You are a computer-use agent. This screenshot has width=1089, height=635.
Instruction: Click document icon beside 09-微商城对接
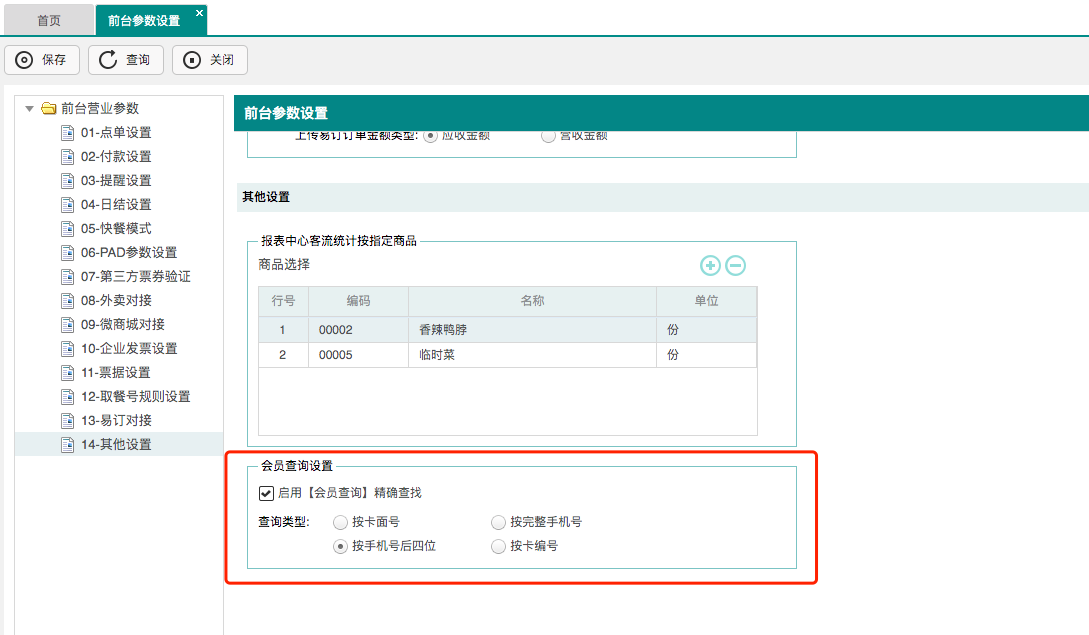click(x=67, y=324)
